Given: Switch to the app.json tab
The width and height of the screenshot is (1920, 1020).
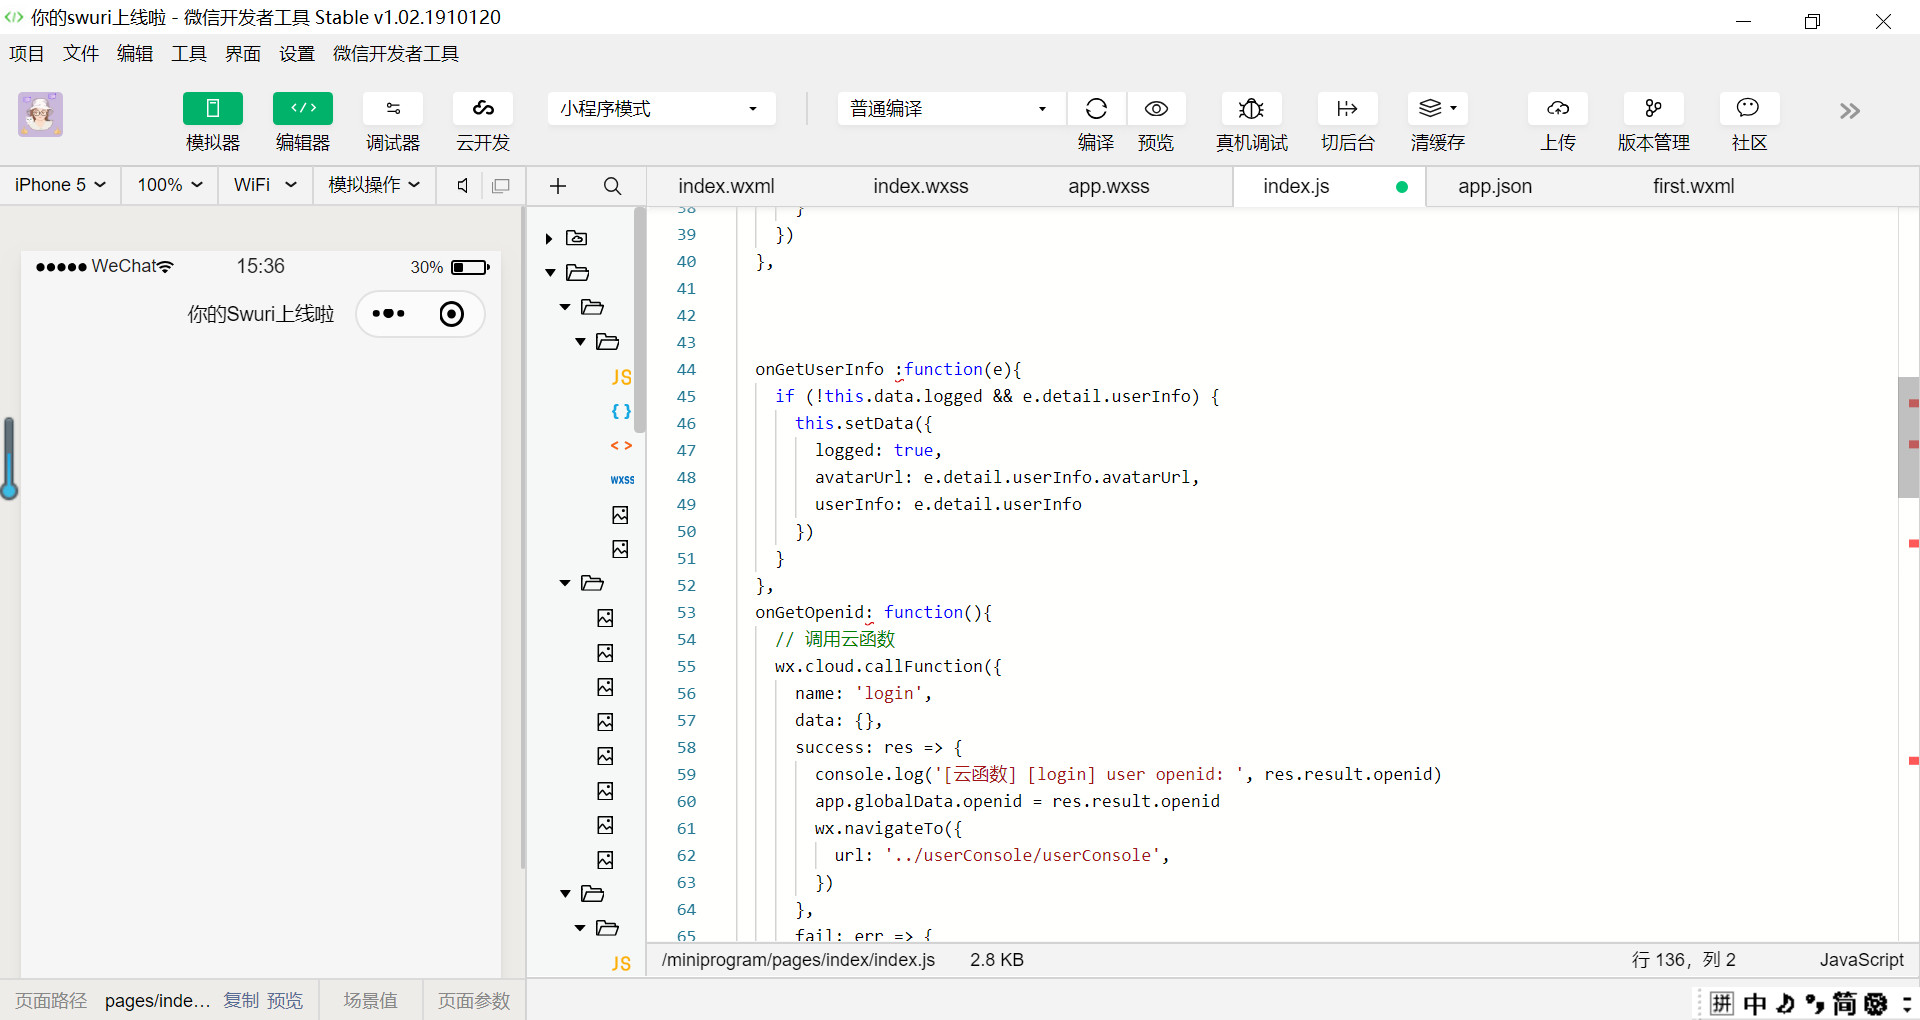Looking at the screenshot, I should click(x=1494, y=186).
